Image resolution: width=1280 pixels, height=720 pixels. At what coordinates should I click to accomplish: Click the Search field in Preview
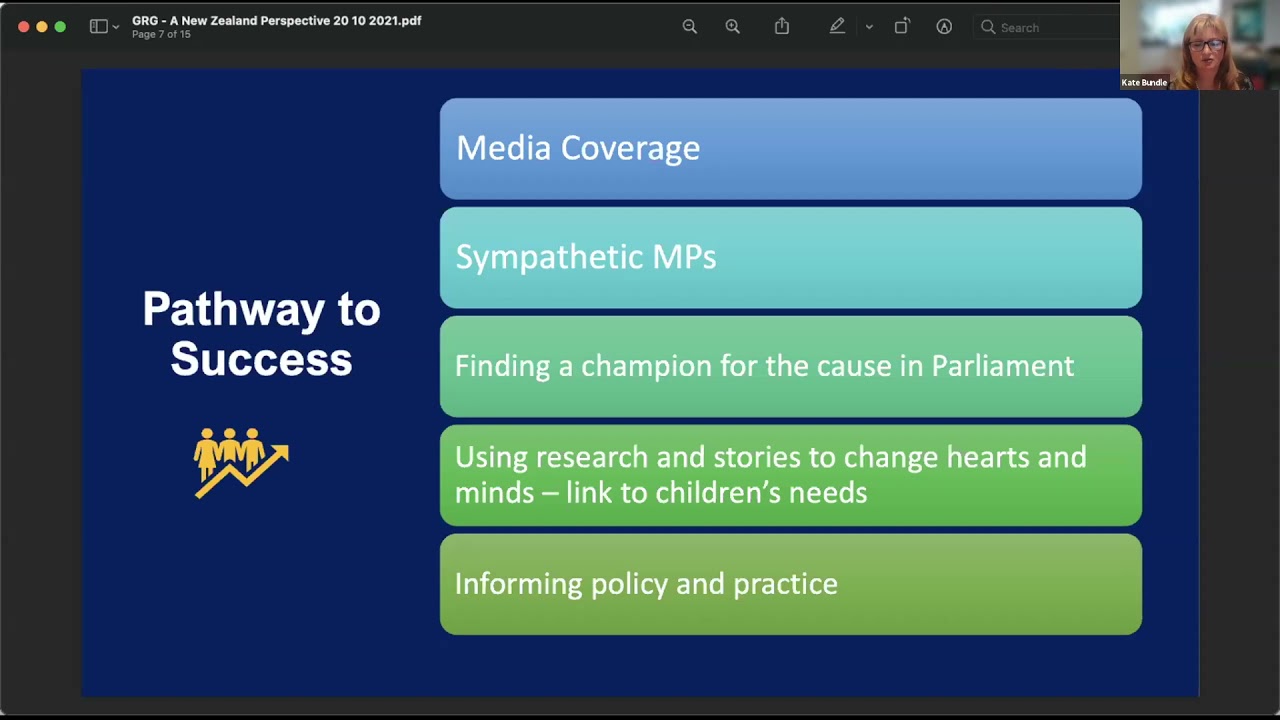1046,27
